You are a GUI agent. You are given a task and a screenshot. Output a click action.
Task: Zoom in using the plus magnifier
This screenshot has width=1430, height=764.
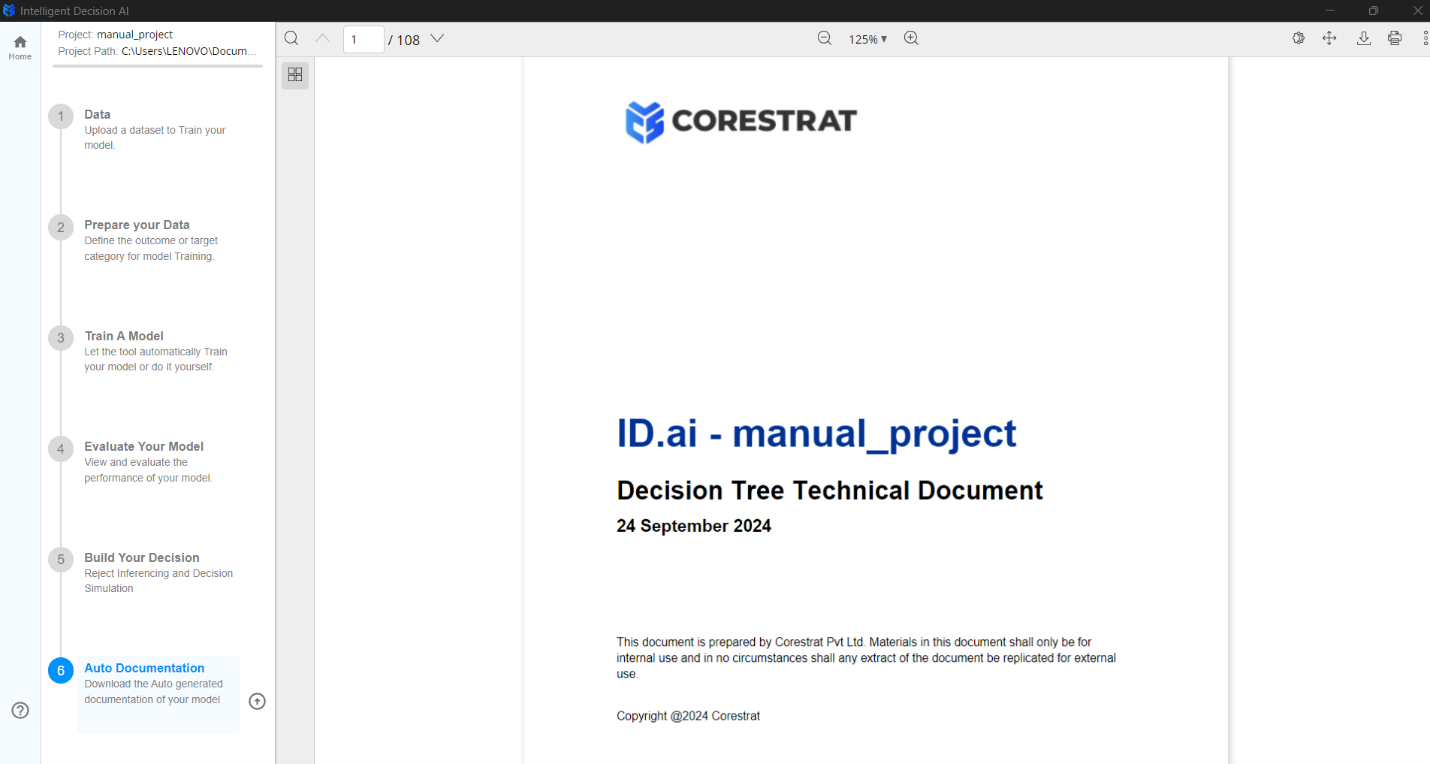(911, 38)
